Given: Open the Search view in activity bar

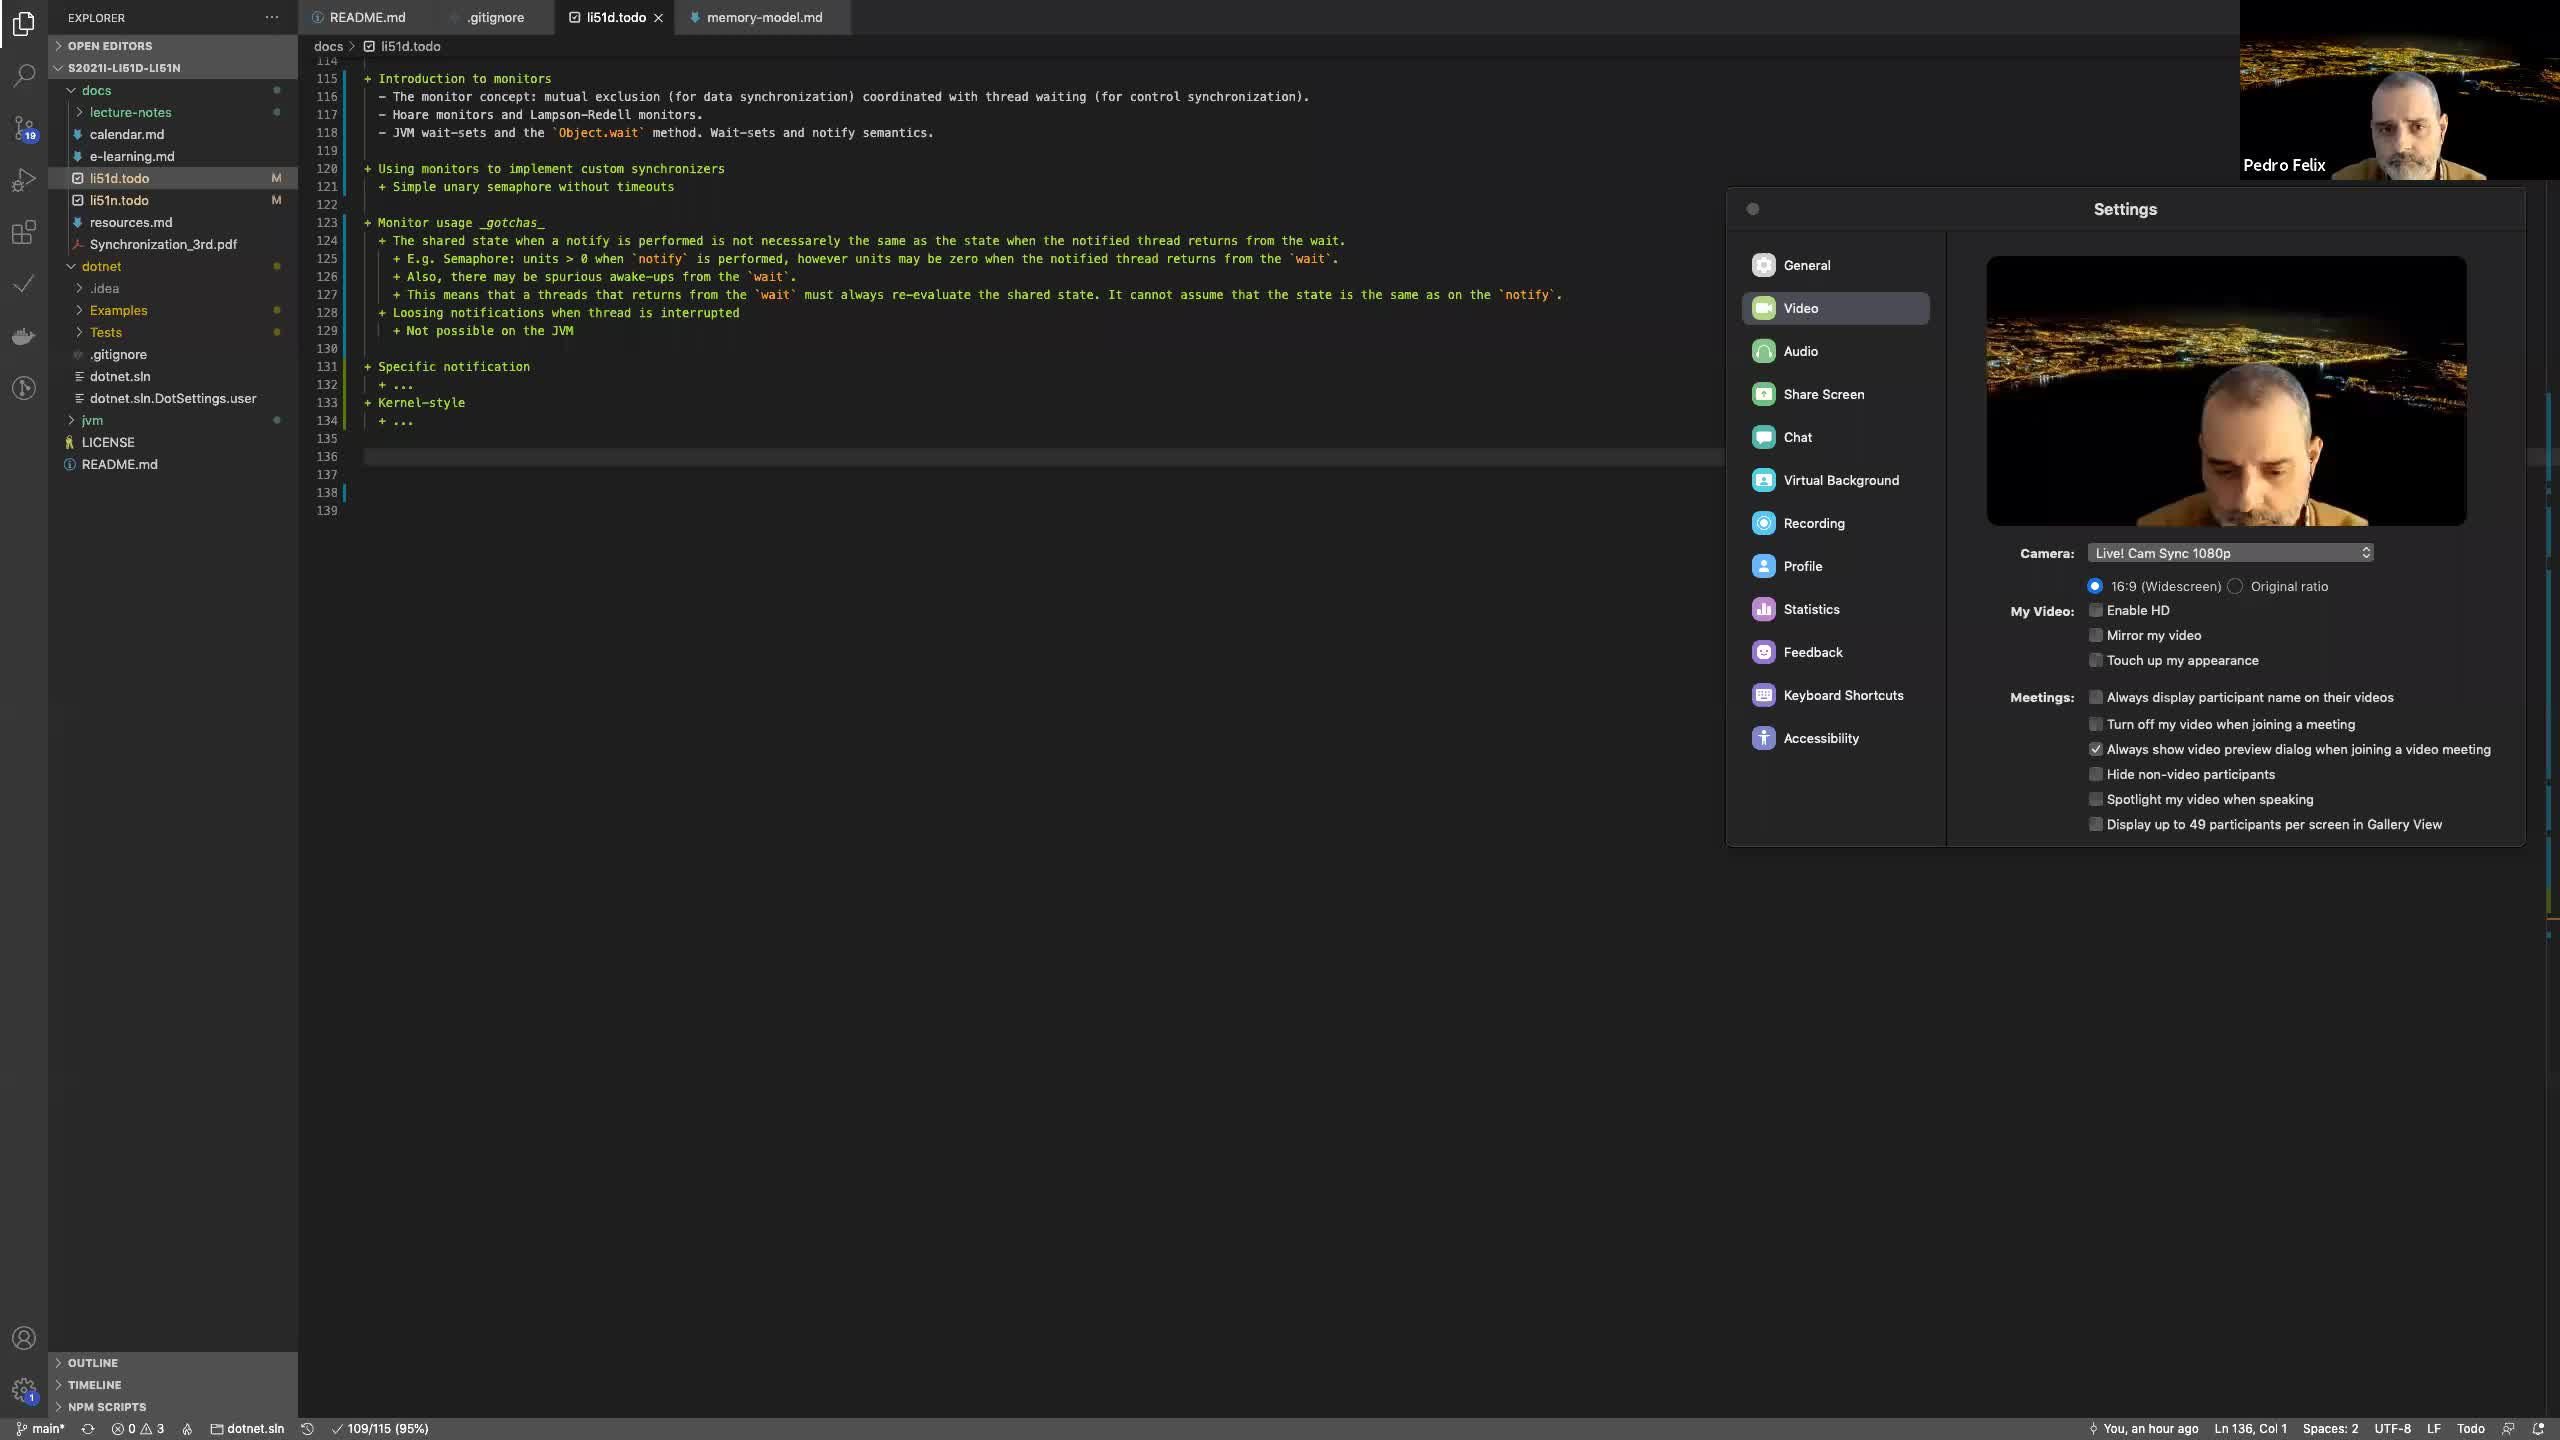Looking at the screenshot, I should [x=24, y=75].
